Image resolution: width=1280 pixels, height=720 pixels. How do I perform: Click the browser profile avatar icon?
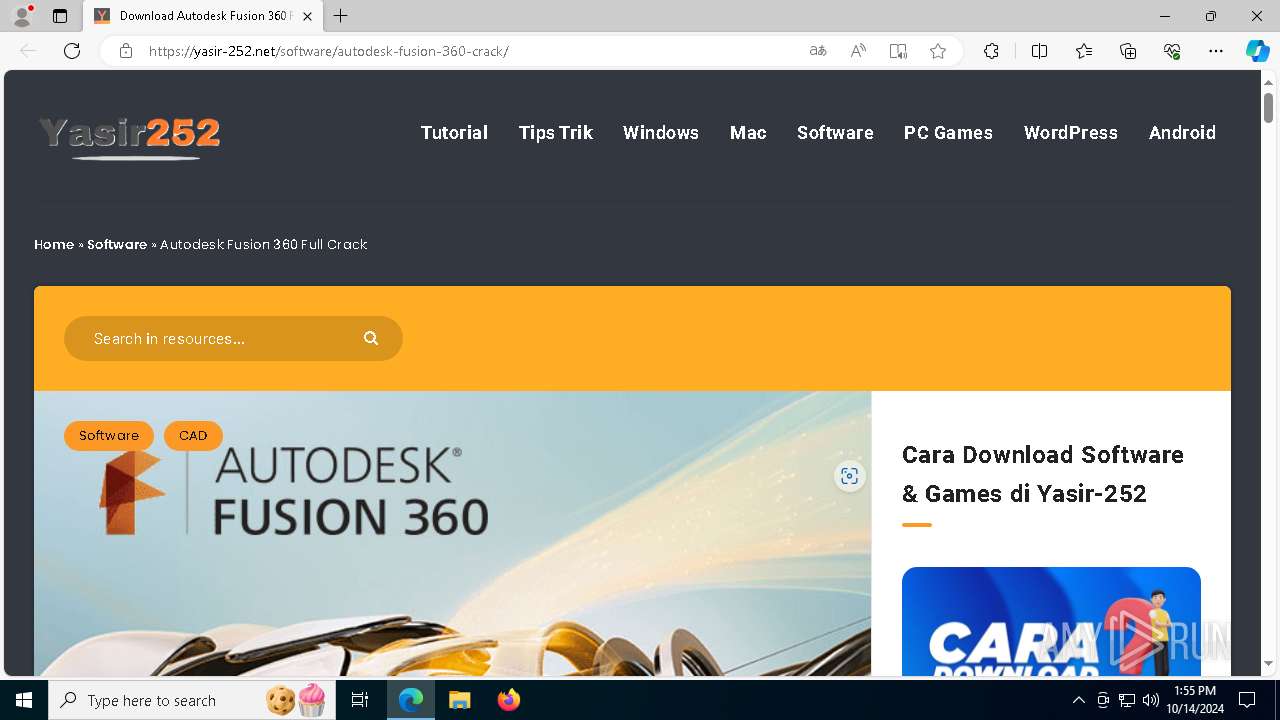[x=22, y=16]
